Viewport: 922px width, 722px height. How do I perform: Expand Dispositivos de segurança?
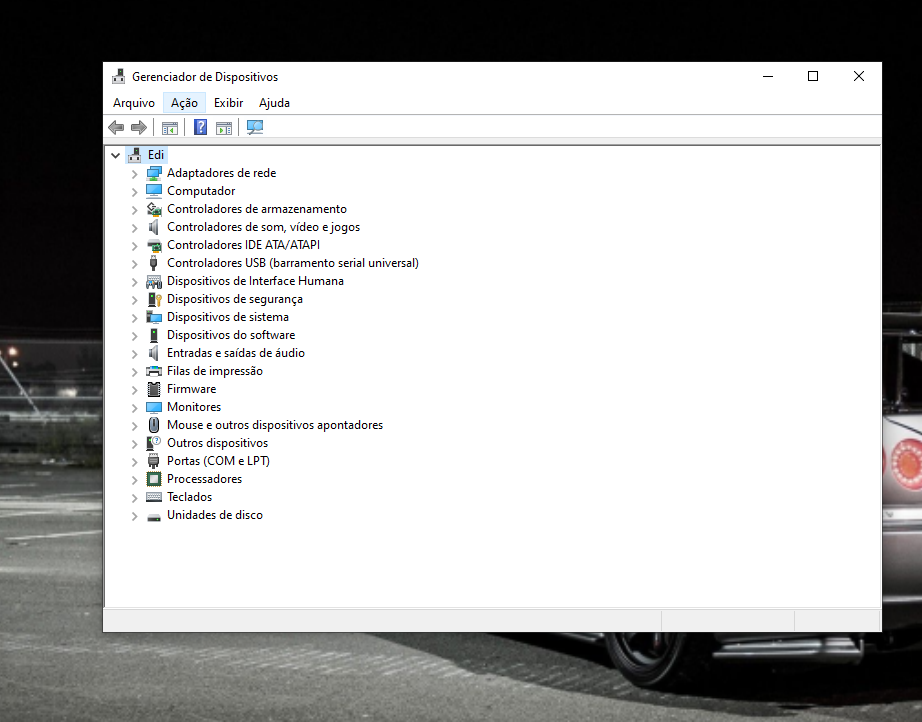(x=134, y=300)
